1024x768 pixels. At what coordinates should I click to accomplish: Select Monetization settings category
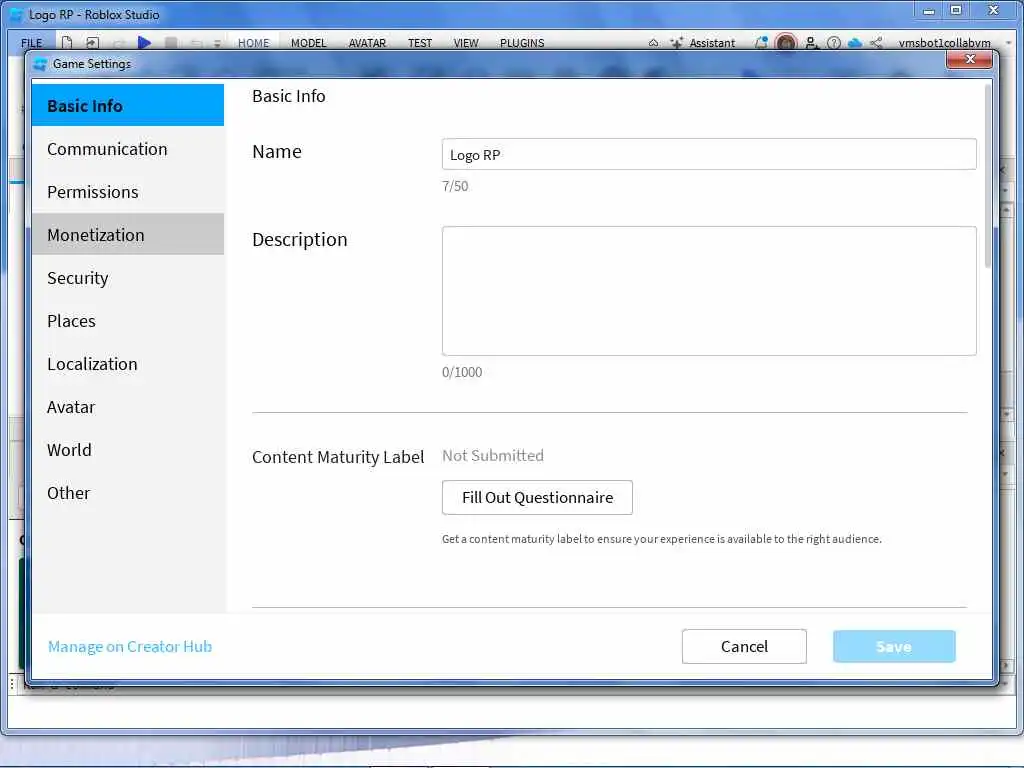[x=127, y=234]
